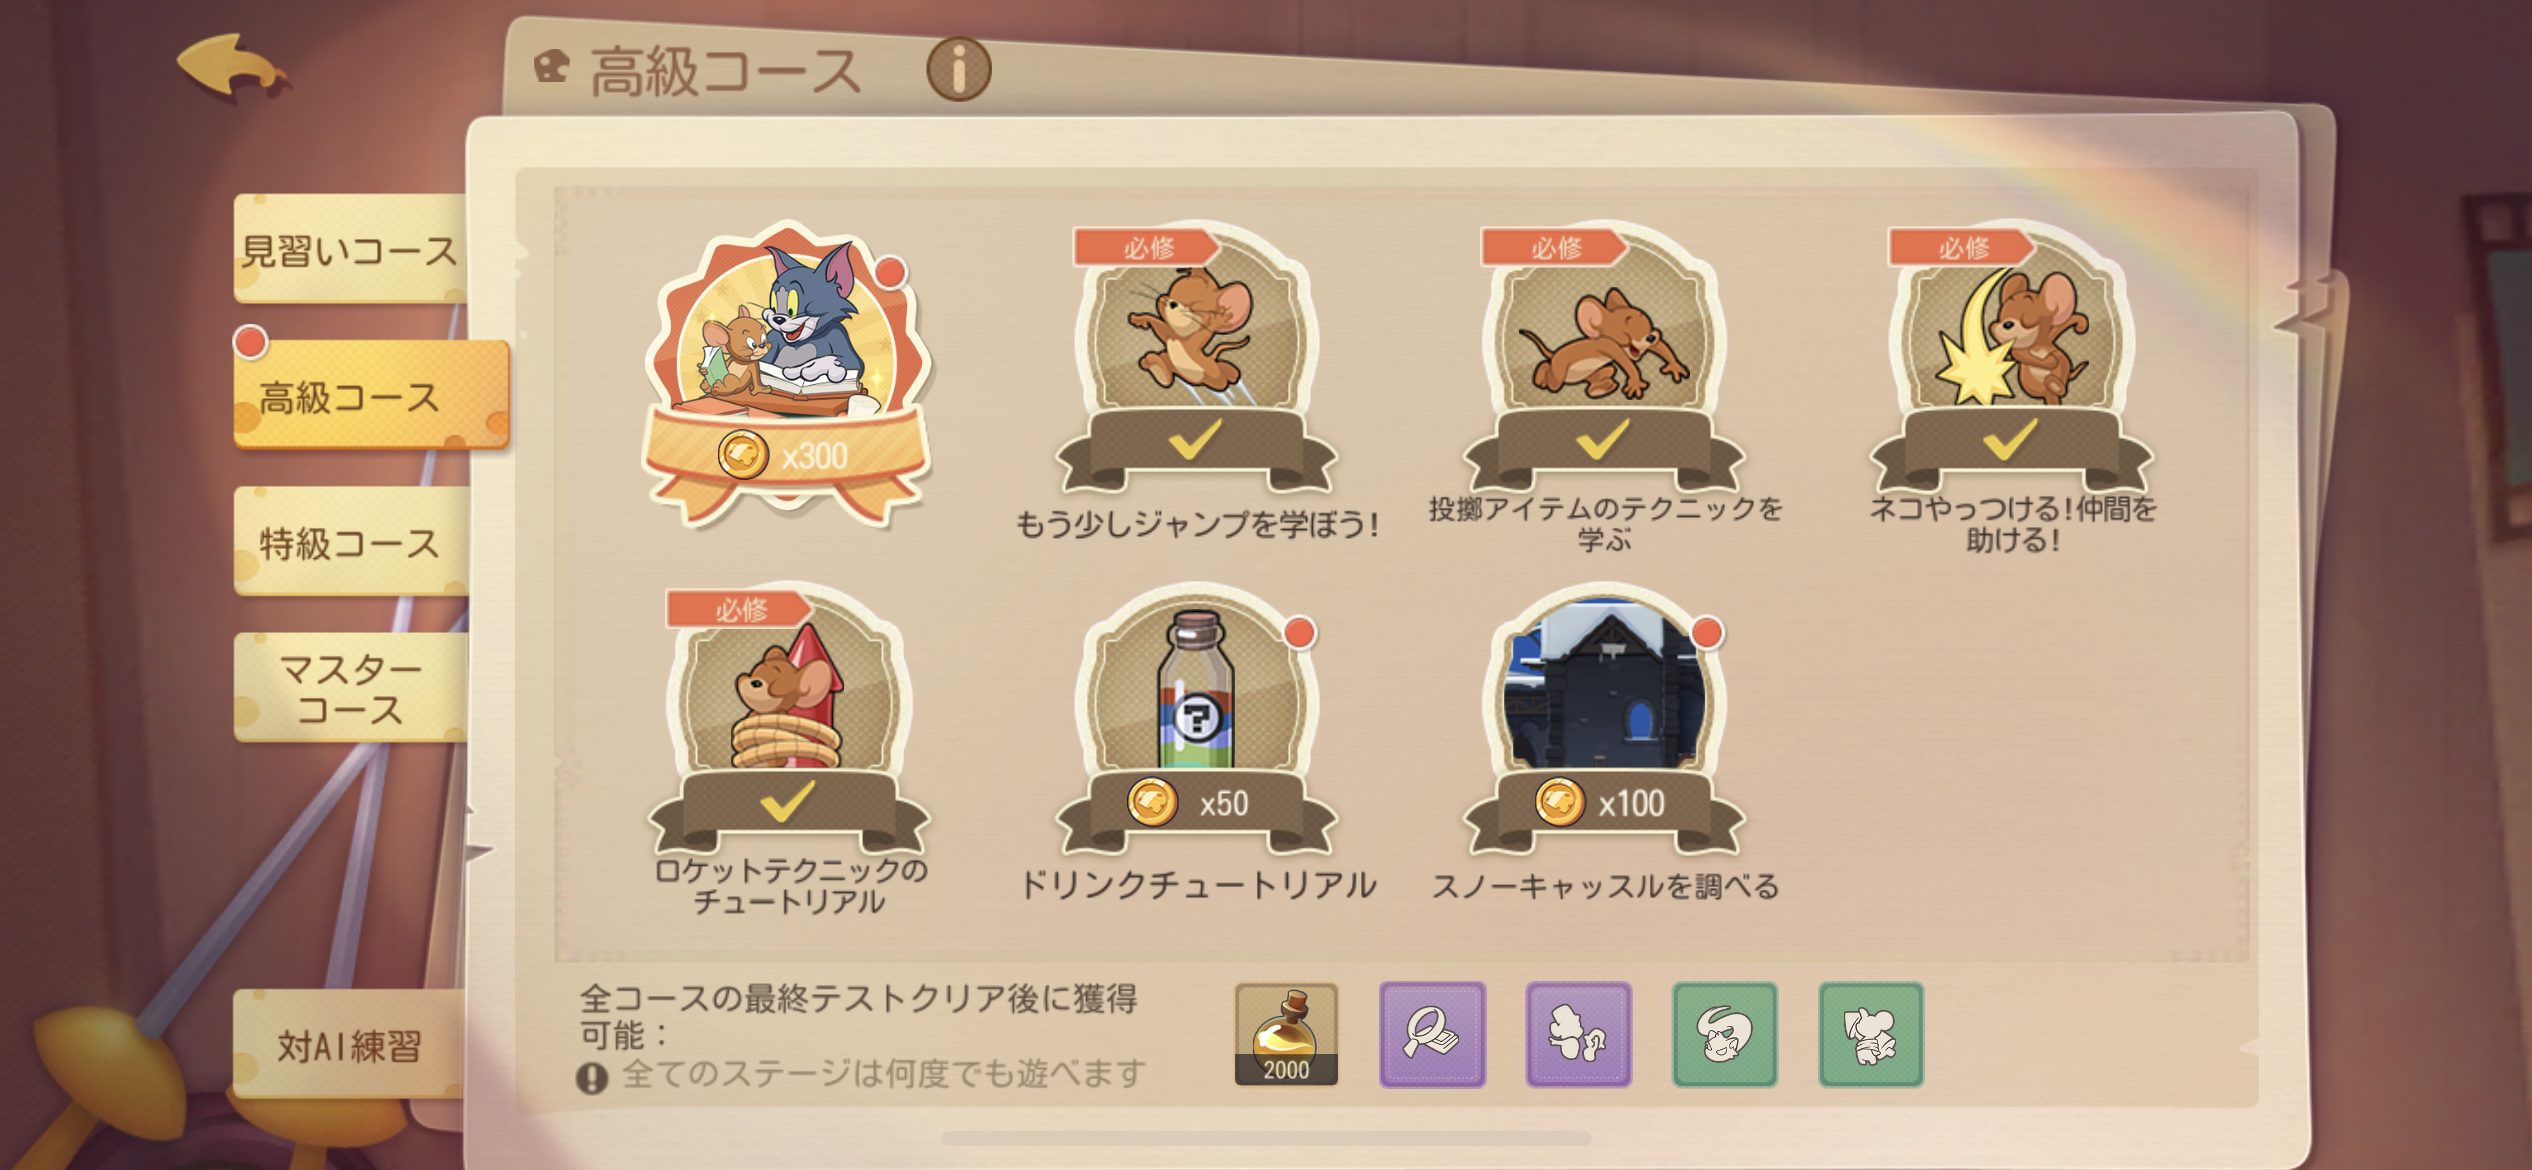
Task: Open the 投擲アイテムのテクニックを学ぶ stage
Action: (1604, 360)
